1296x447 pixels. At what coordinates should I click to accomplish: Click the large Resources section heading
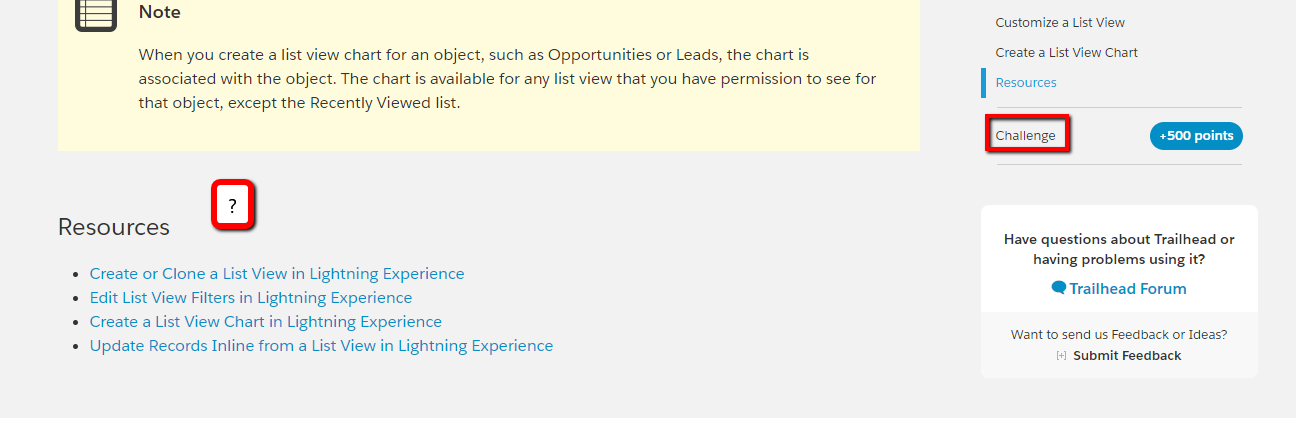pyautogui.click(x=114, y=227)
